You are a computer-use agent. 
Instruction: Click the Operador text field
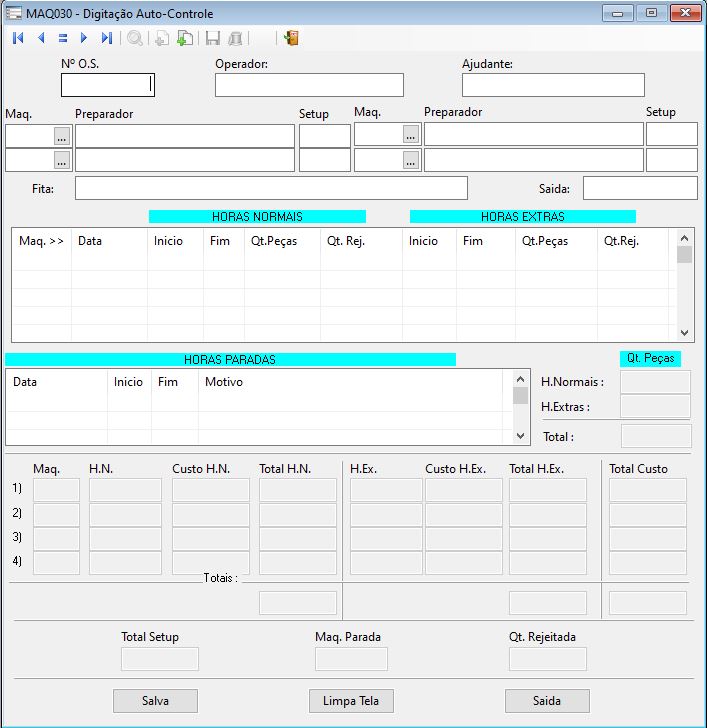click(309, 85)
